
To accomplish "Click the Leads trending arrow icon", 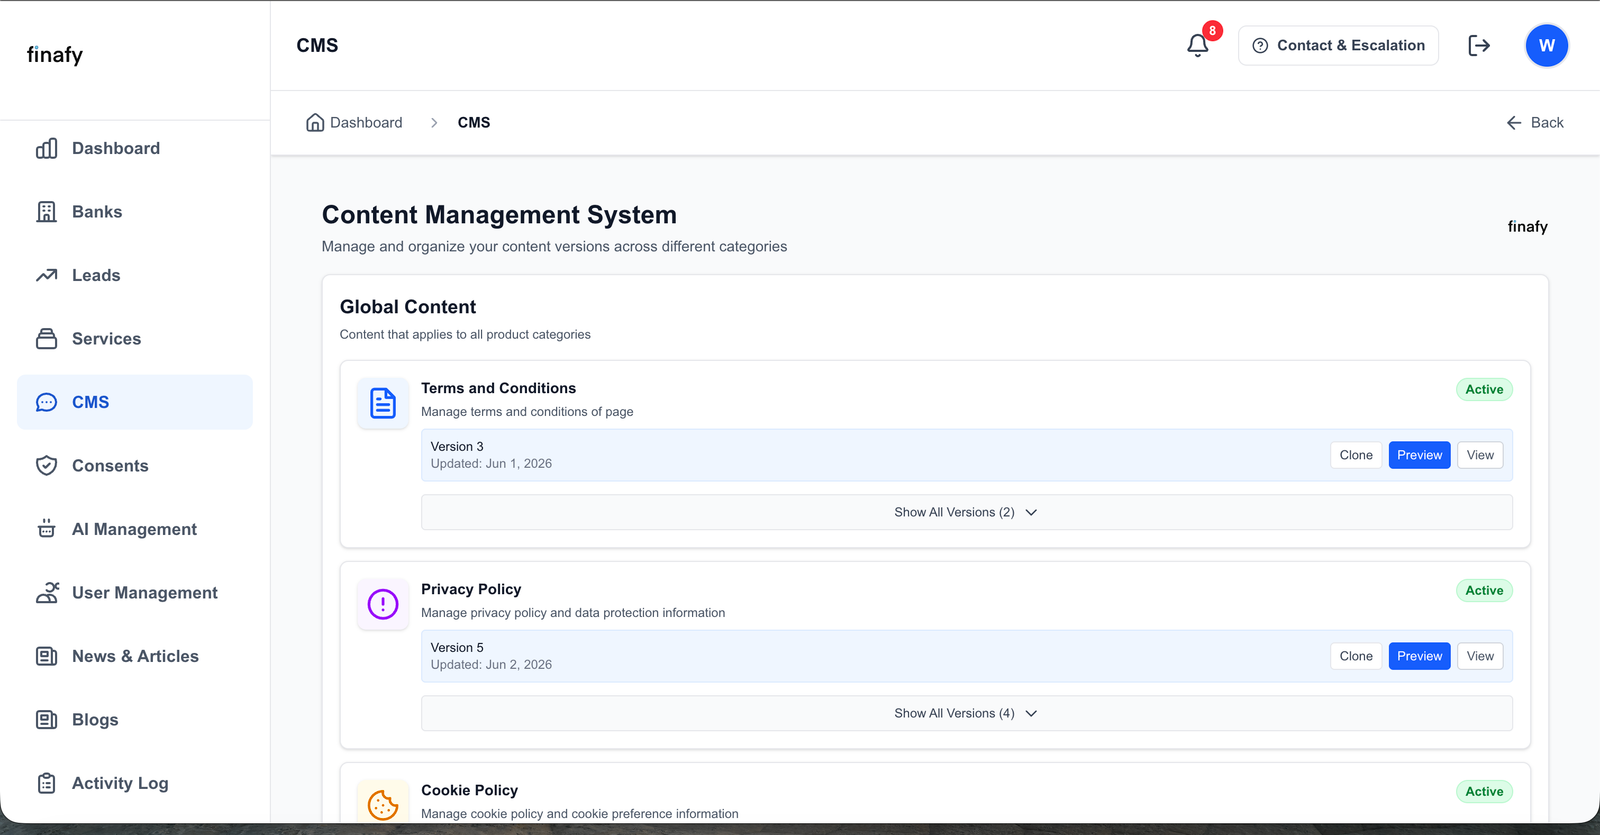I will [x=47, y=275].
